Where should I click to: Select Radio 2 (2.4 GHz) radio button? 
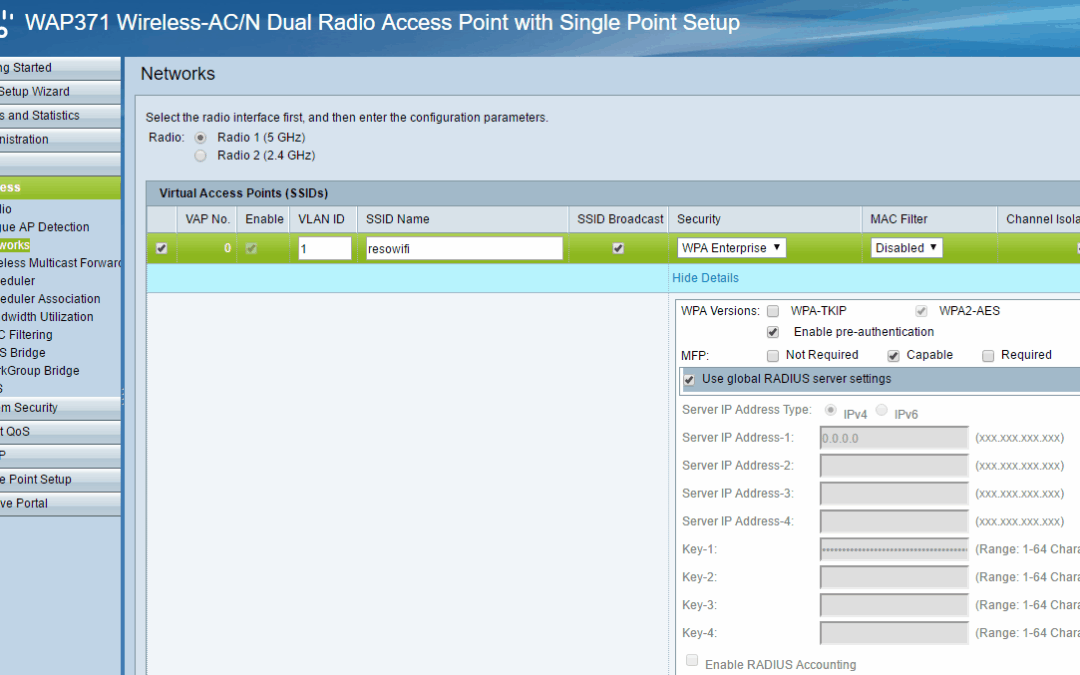click(200, 156)
